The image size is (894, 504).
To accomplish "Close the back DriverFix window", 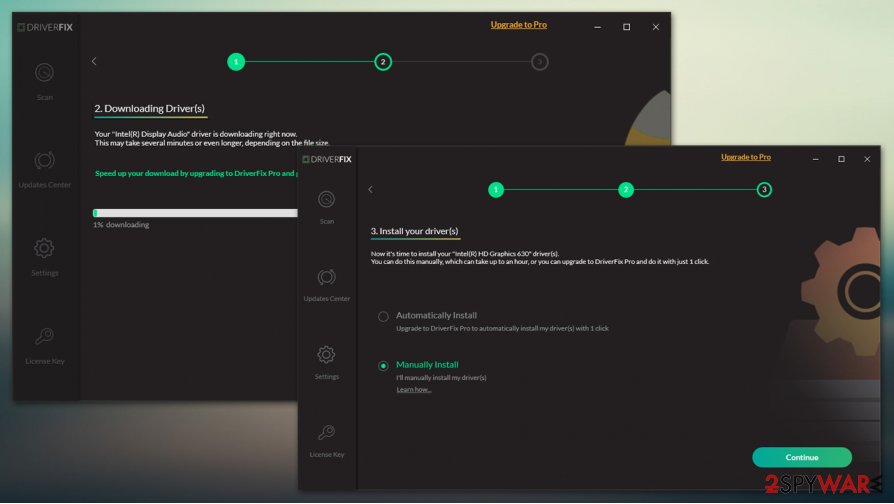I will (656, 27).
